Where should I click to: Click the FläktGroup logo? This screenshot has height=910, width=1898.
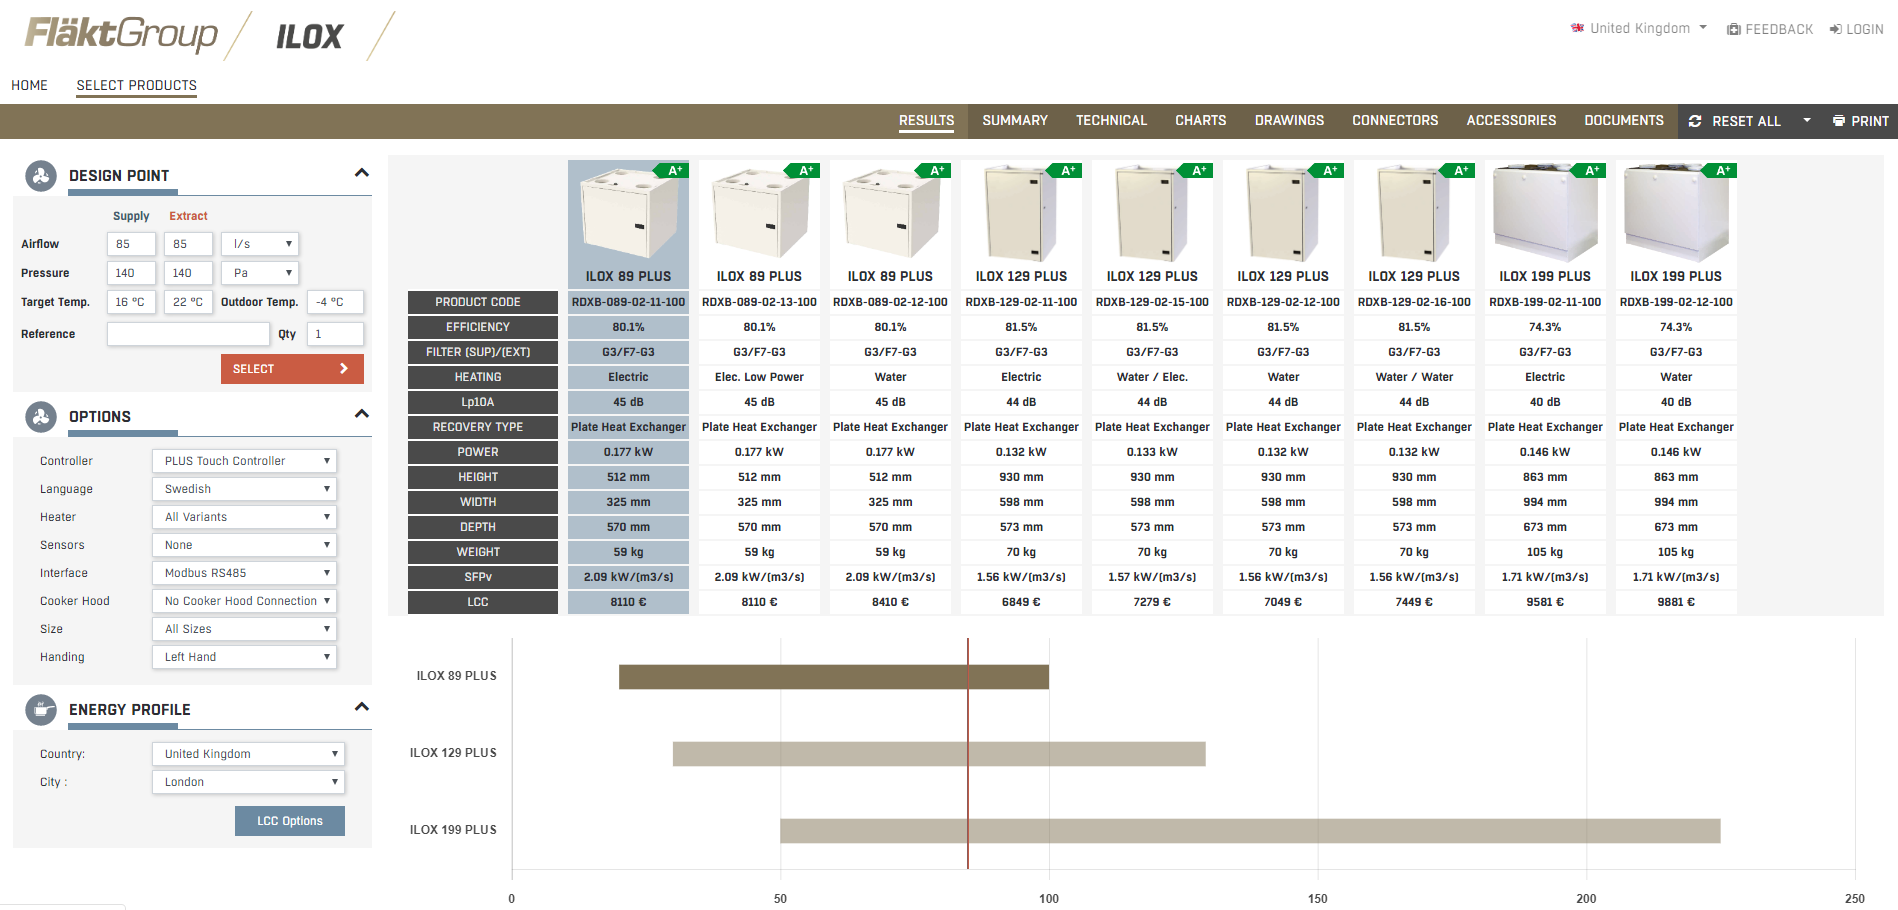[121, 35]
